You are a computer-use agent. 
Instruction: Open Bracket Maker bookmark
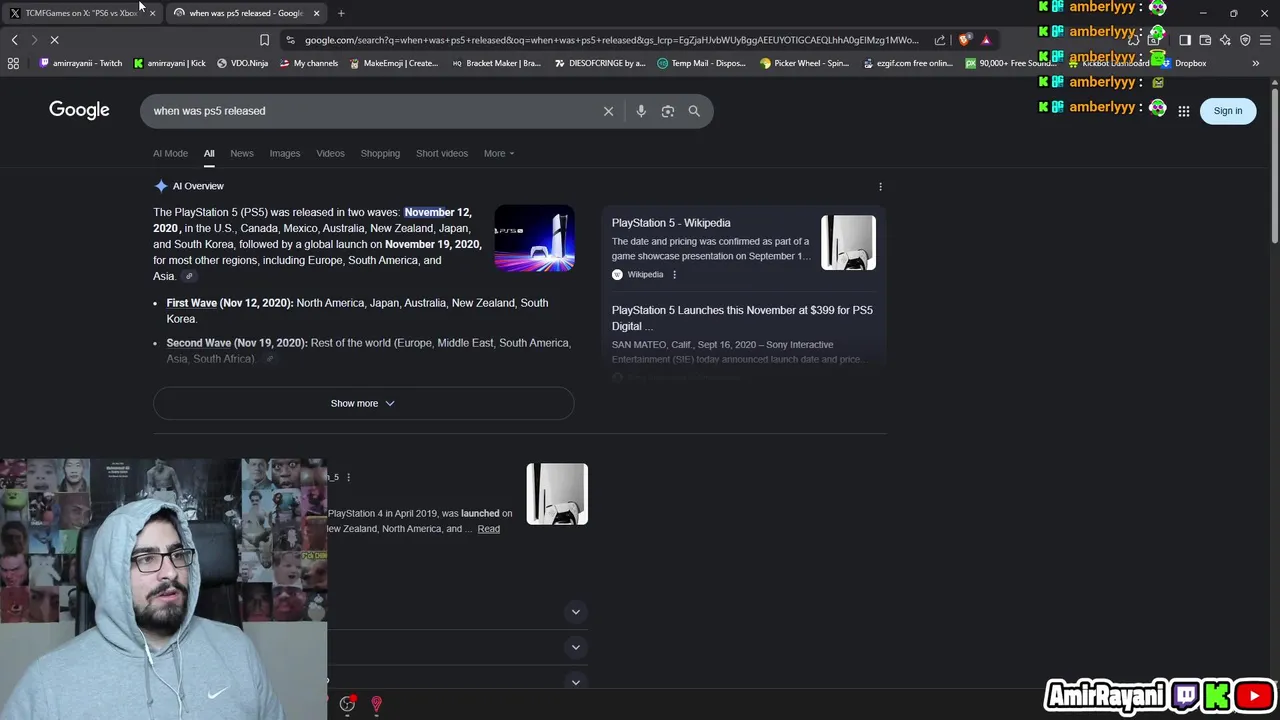(x=496, y=63)
